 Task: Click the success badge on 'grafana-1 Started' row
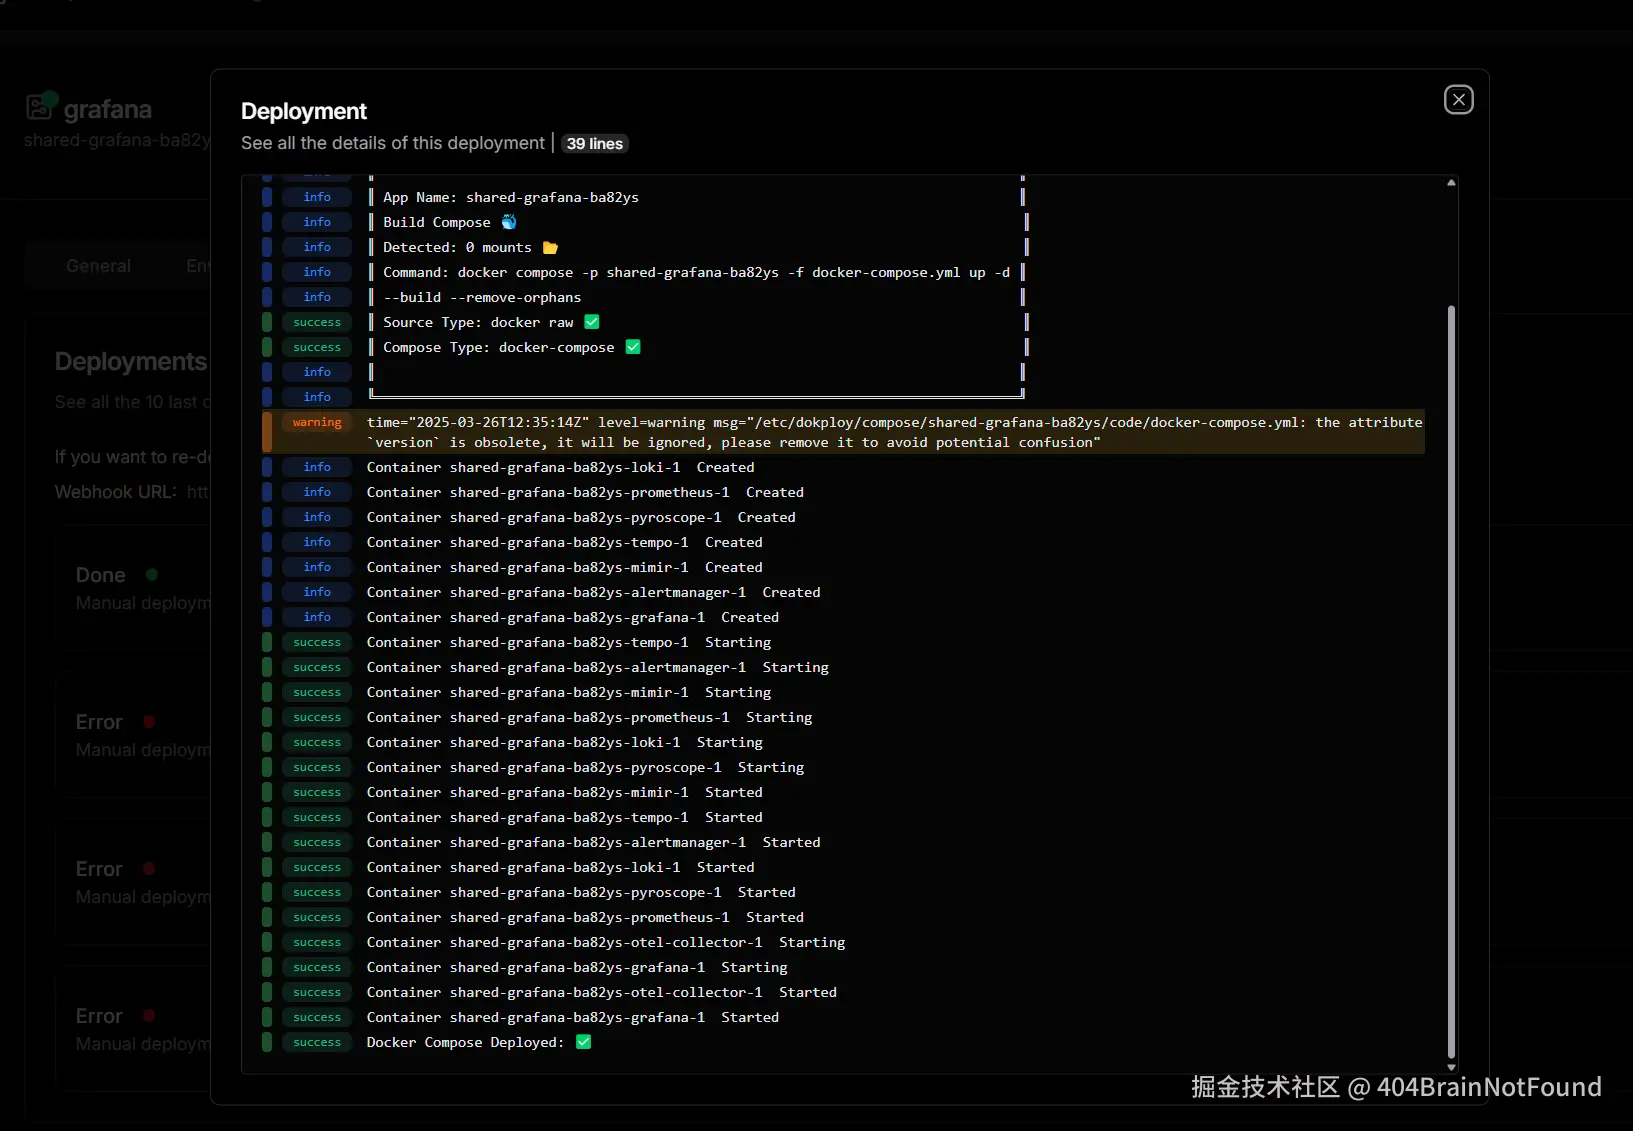tap(317, 1017)
